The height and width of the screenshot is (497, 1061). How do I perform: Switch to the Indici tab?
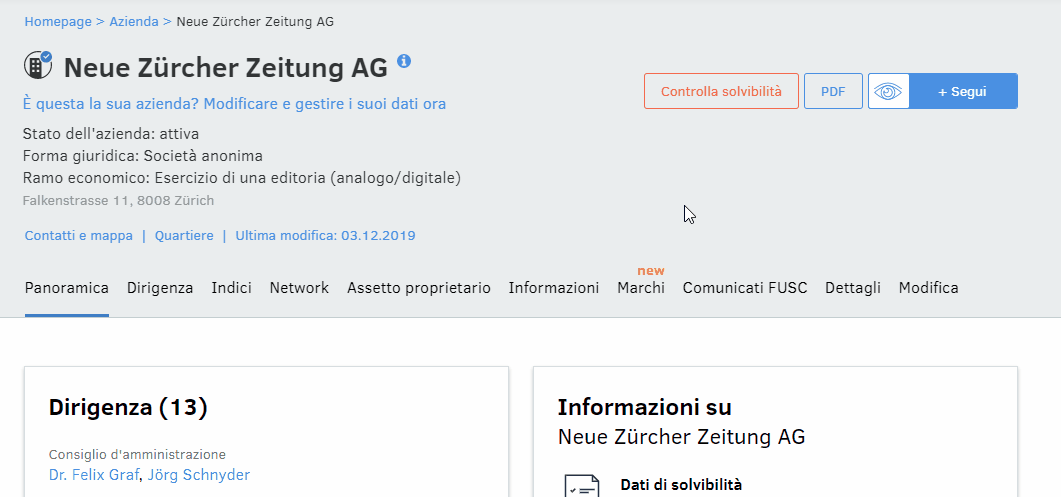(x=231, y=288)
